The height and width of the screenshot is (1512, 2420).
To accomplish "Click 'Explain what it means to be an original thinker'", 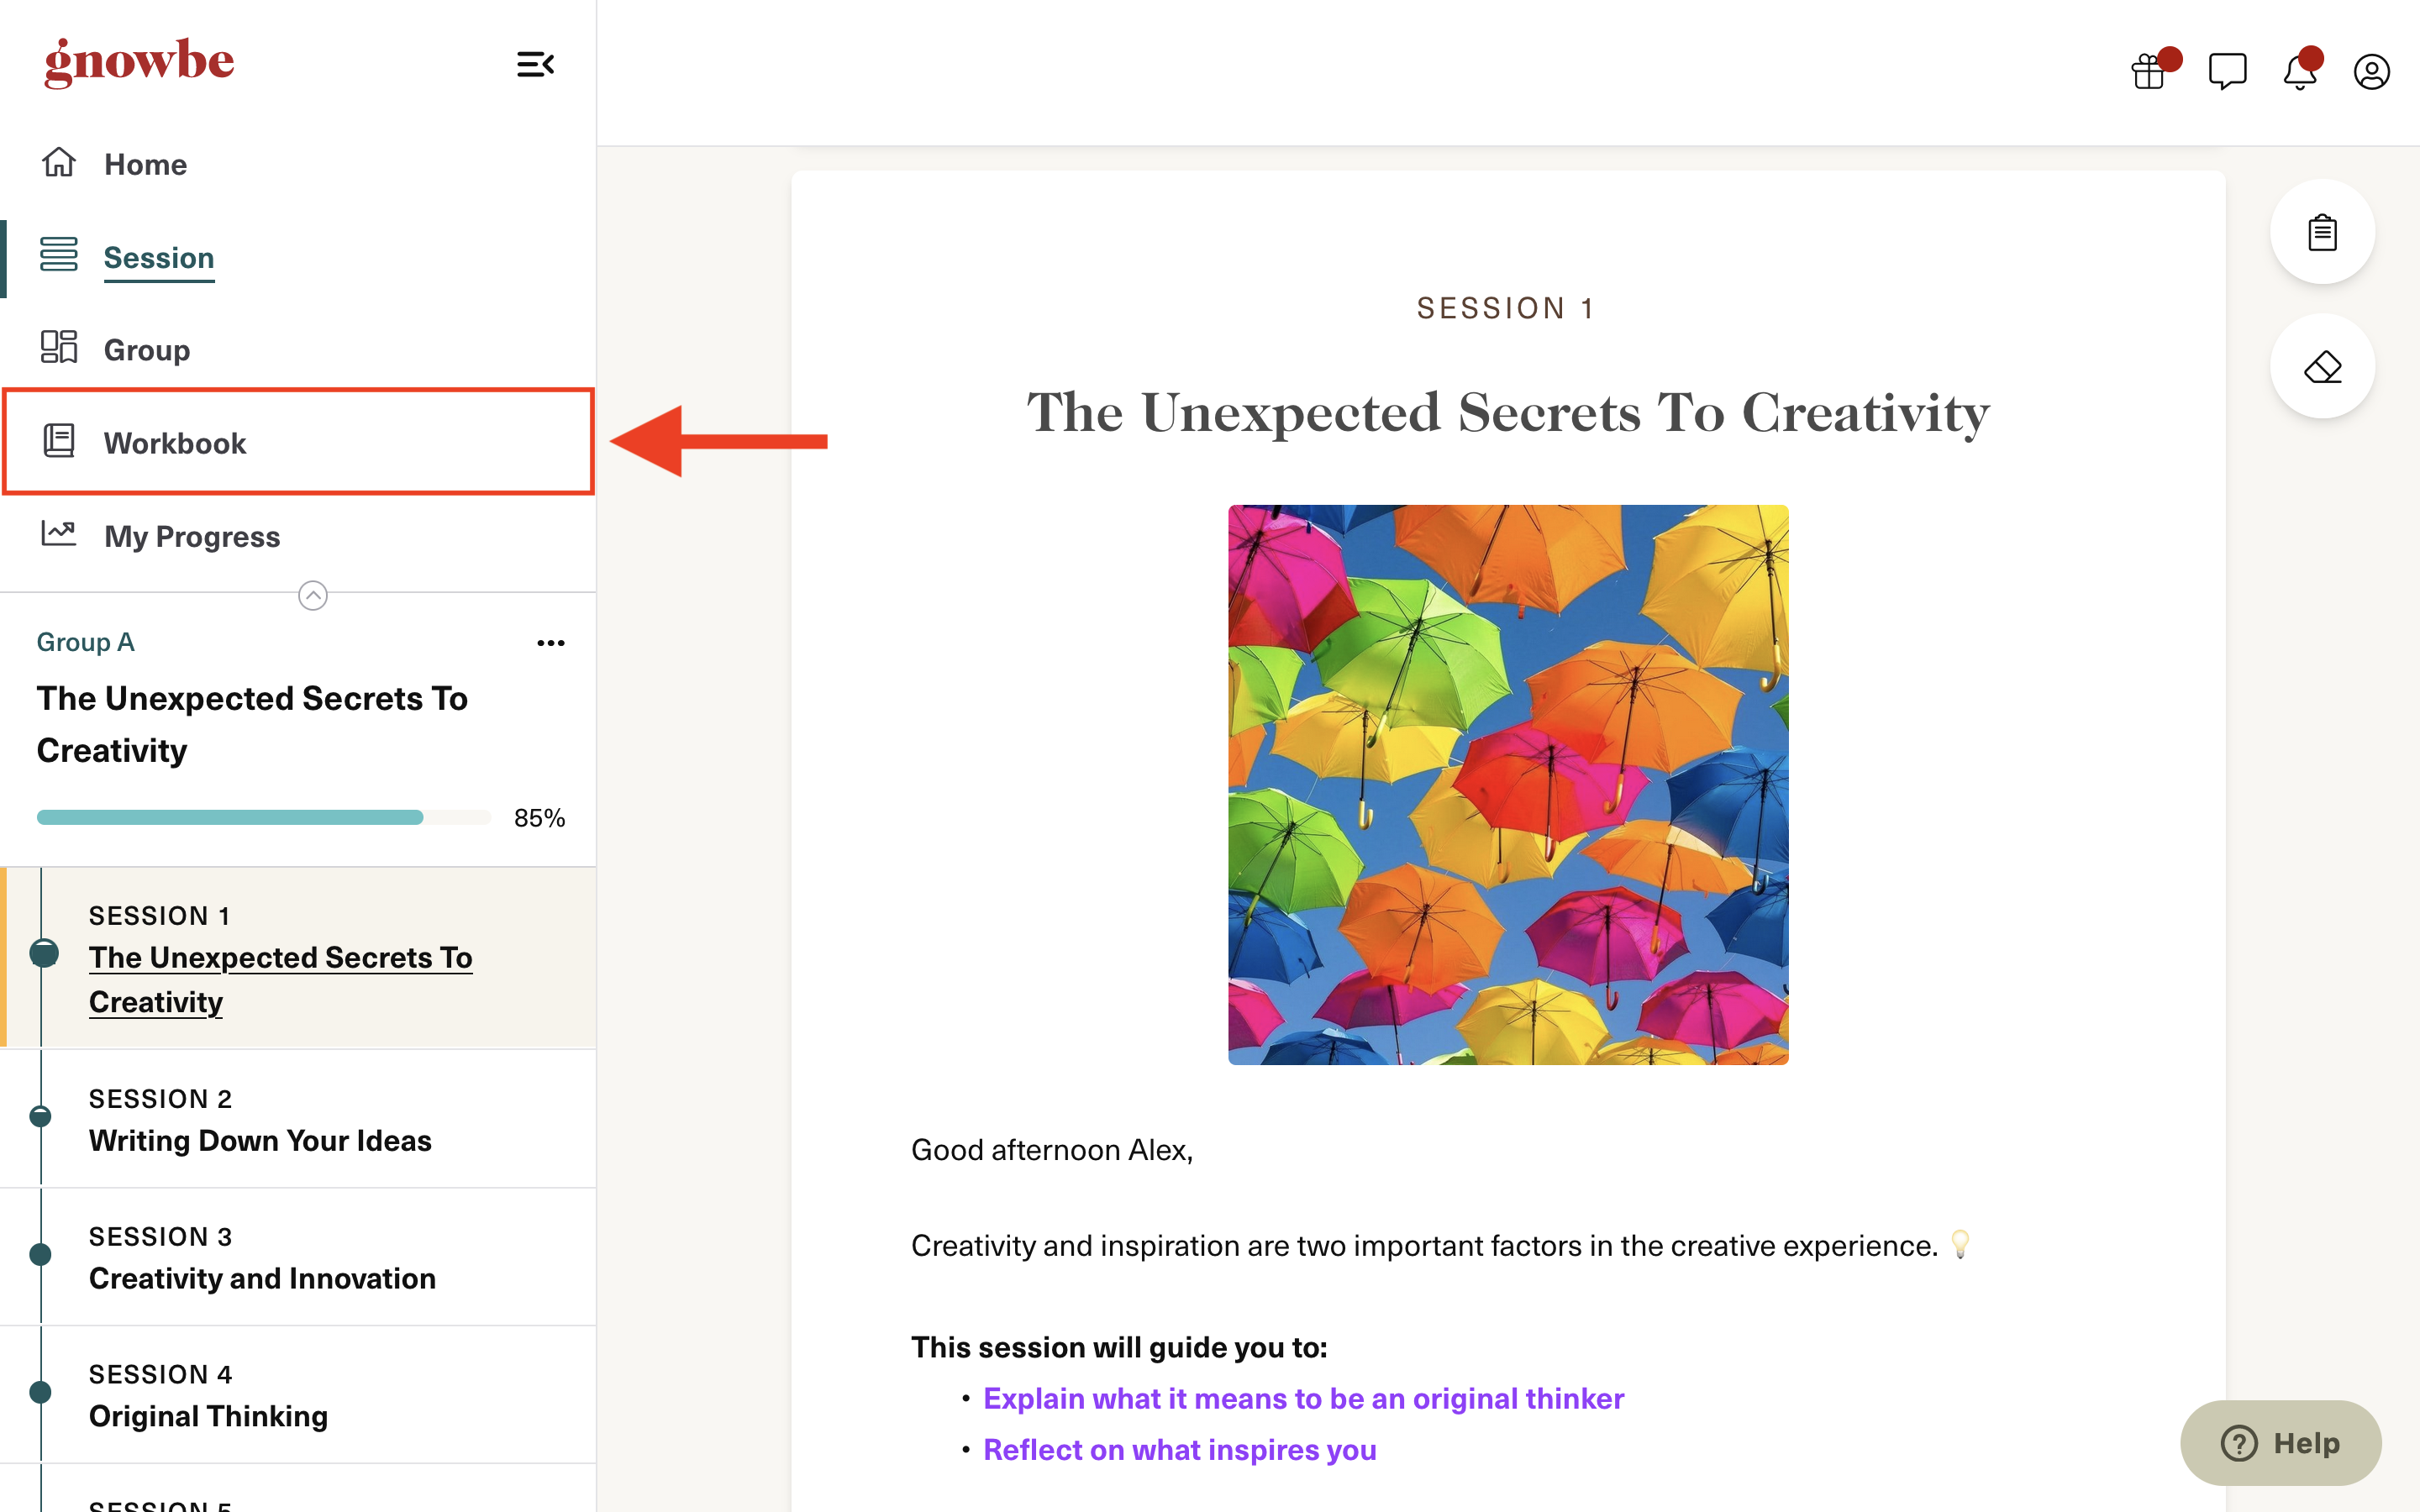I will [1303, 1398].
